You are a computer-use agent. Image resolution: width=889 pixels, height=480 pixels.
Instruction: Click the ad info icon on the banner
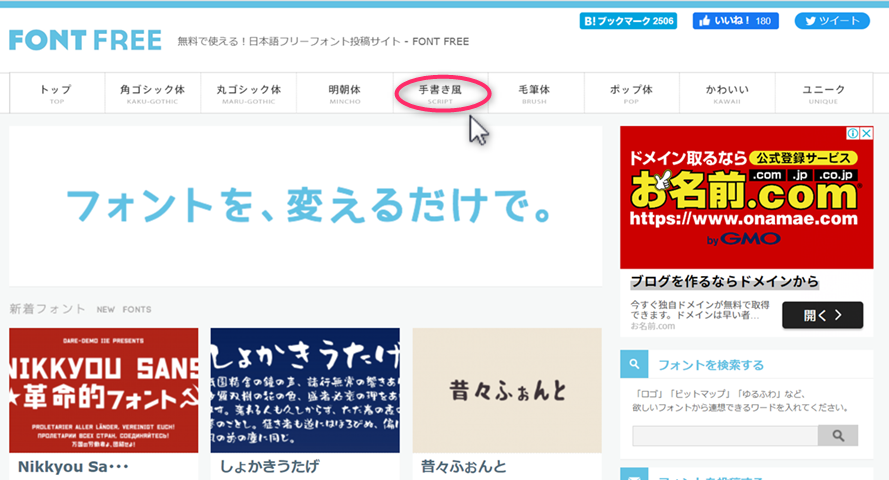tap(853, 134)
